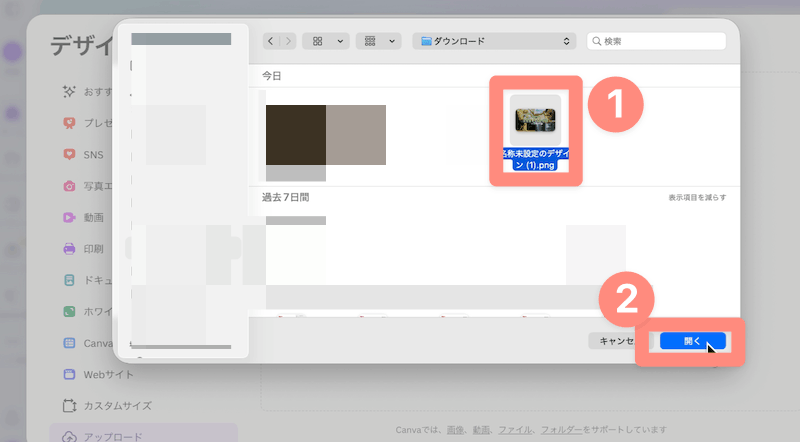Click the 過去7日間 section header
The height and width of the screenshot is (442, 800).
(285, 198)
